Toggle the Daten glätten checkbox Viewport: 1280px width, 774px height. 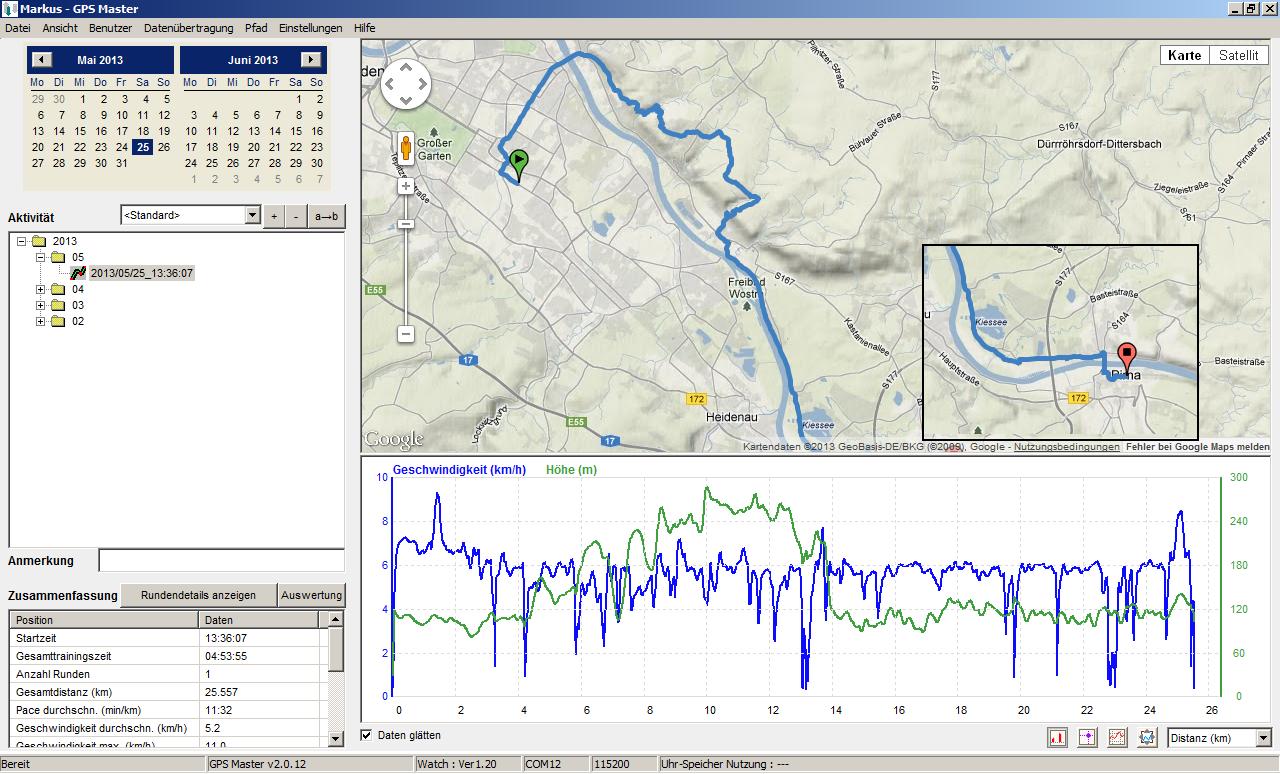click(x=366, y=735)
